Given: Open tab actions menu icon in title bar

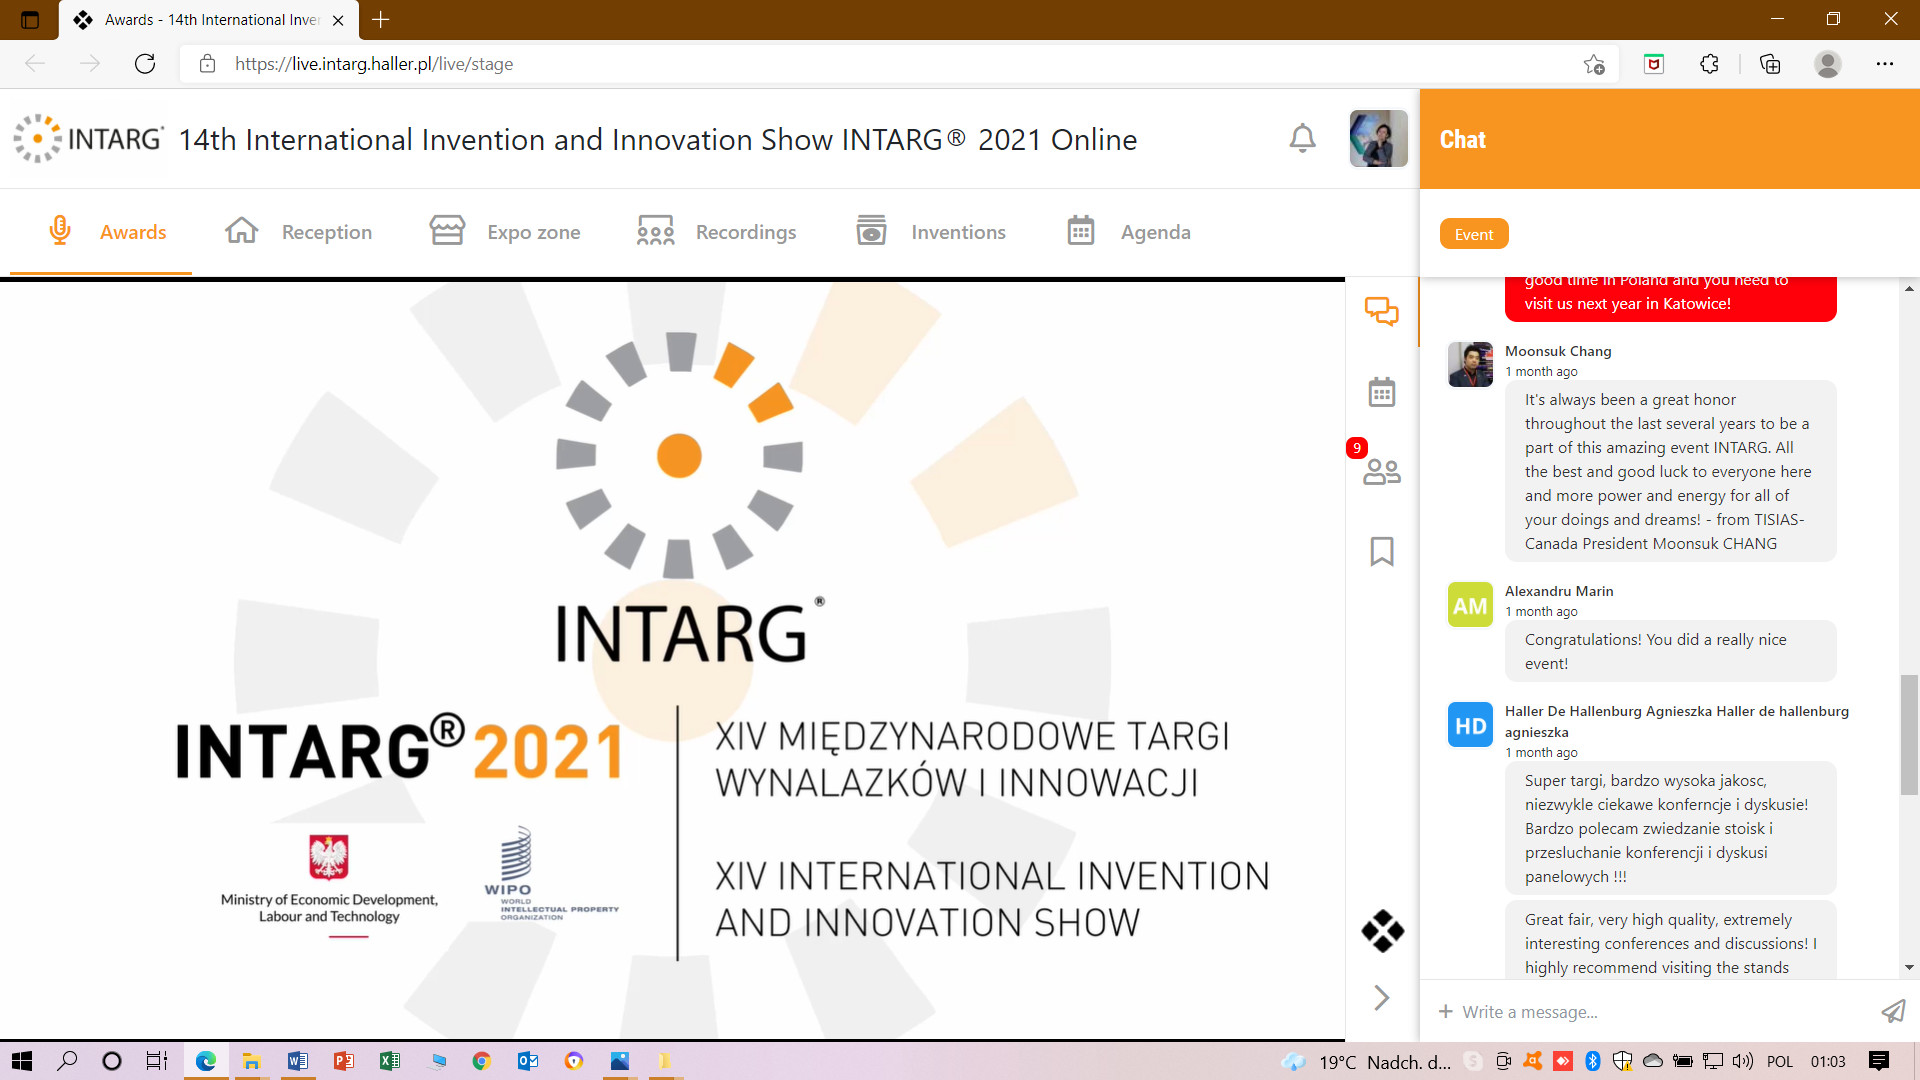Looking at the screenshot, I should (30, 19).
